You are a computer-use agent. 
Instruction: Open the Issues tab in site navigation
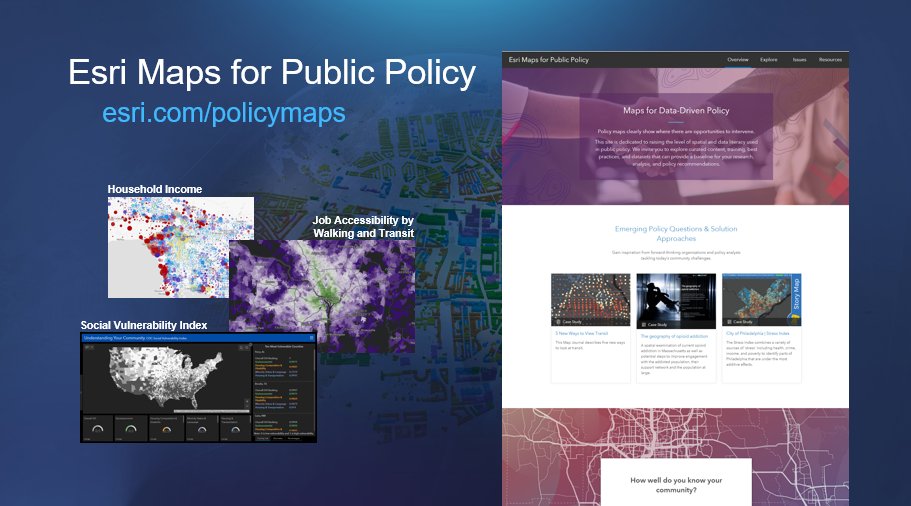pyautogui.click(x=799, y=59)
